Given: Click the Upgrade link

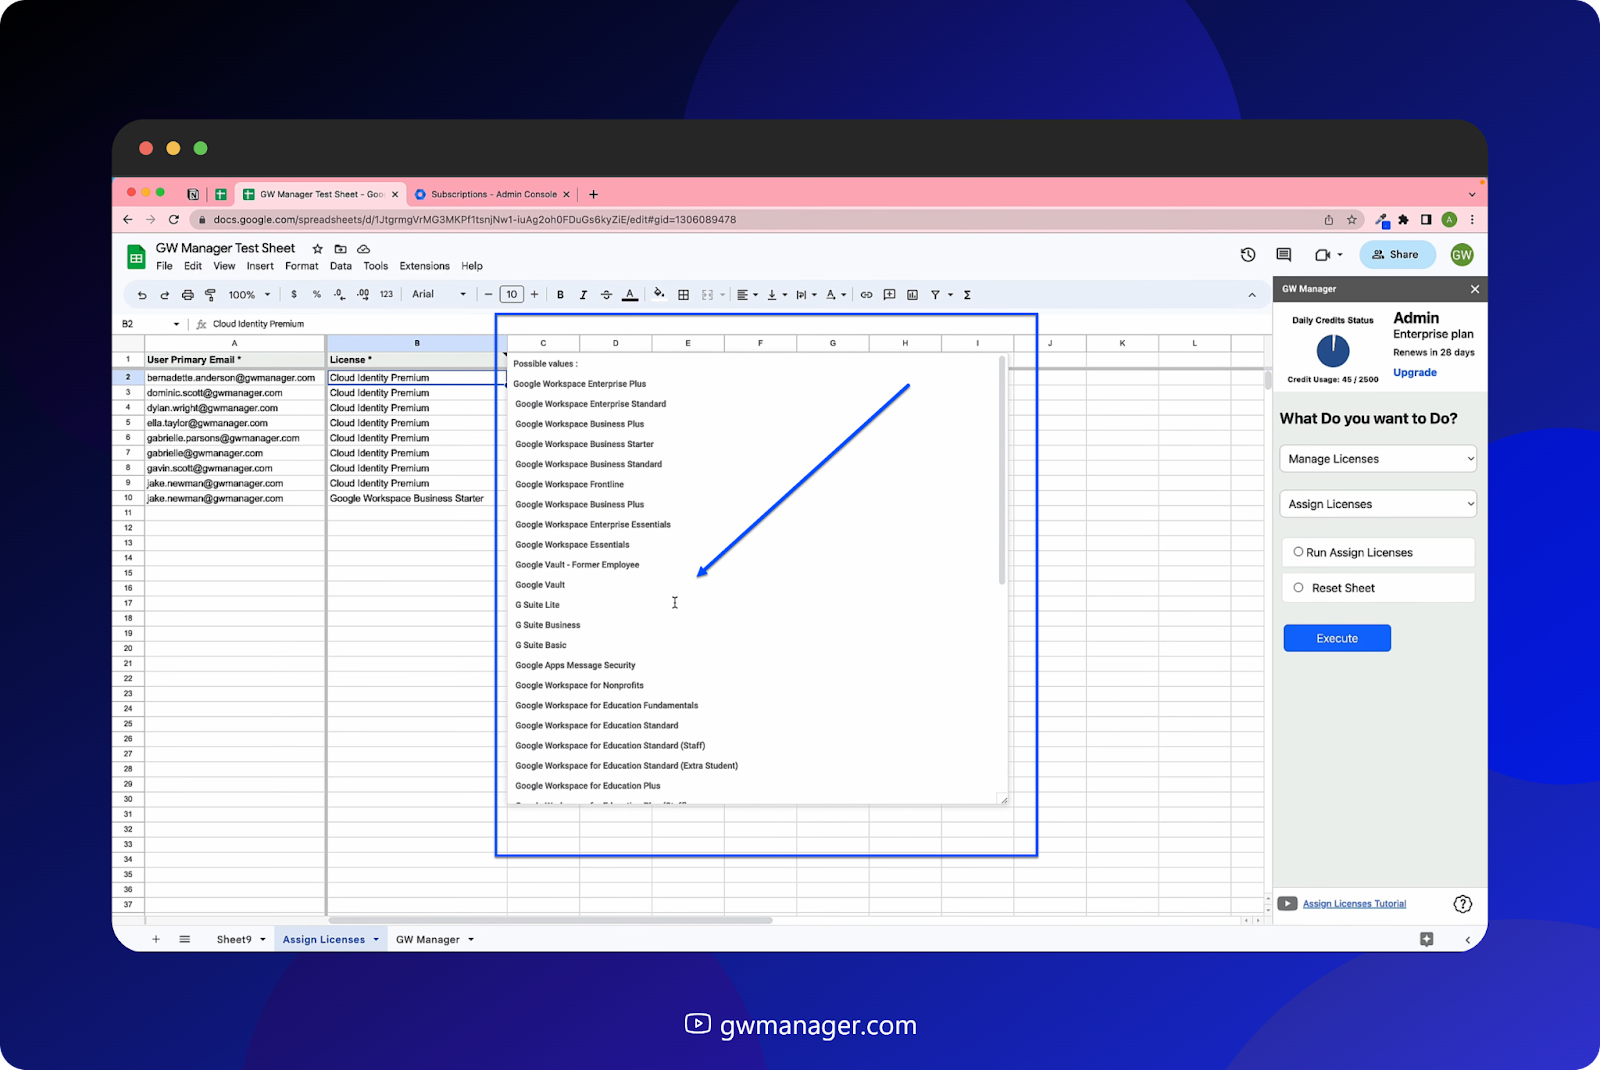Looking at the screenshot, I should click(1415, 372).
